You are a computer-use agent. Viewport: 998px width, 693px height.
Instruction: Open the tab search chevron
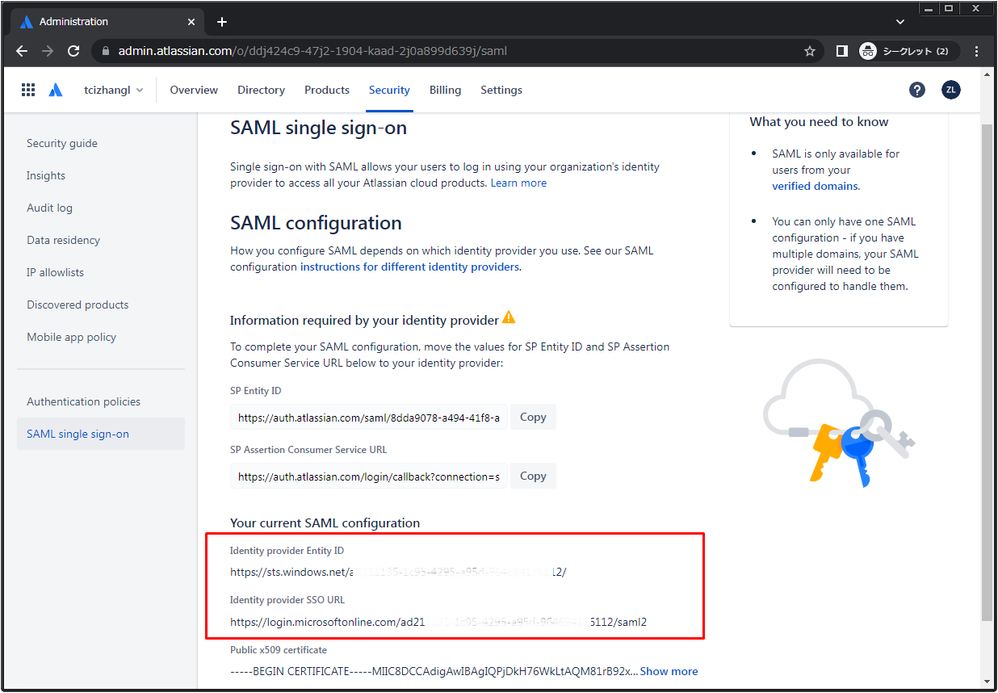900,22
